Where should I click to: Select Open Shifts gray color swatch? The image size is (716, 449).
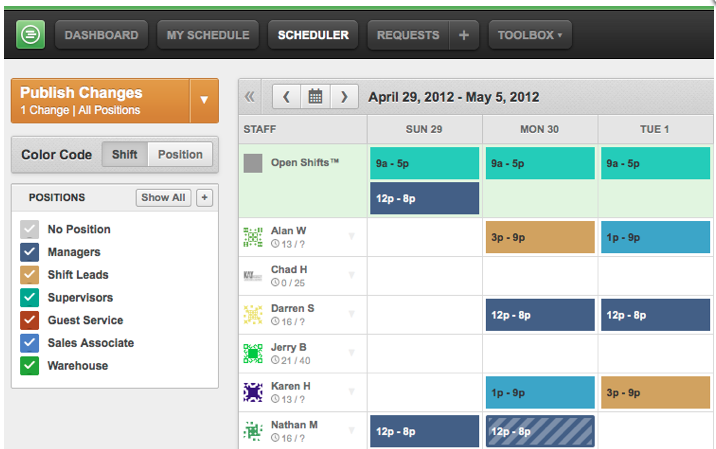tap(253, 163)
